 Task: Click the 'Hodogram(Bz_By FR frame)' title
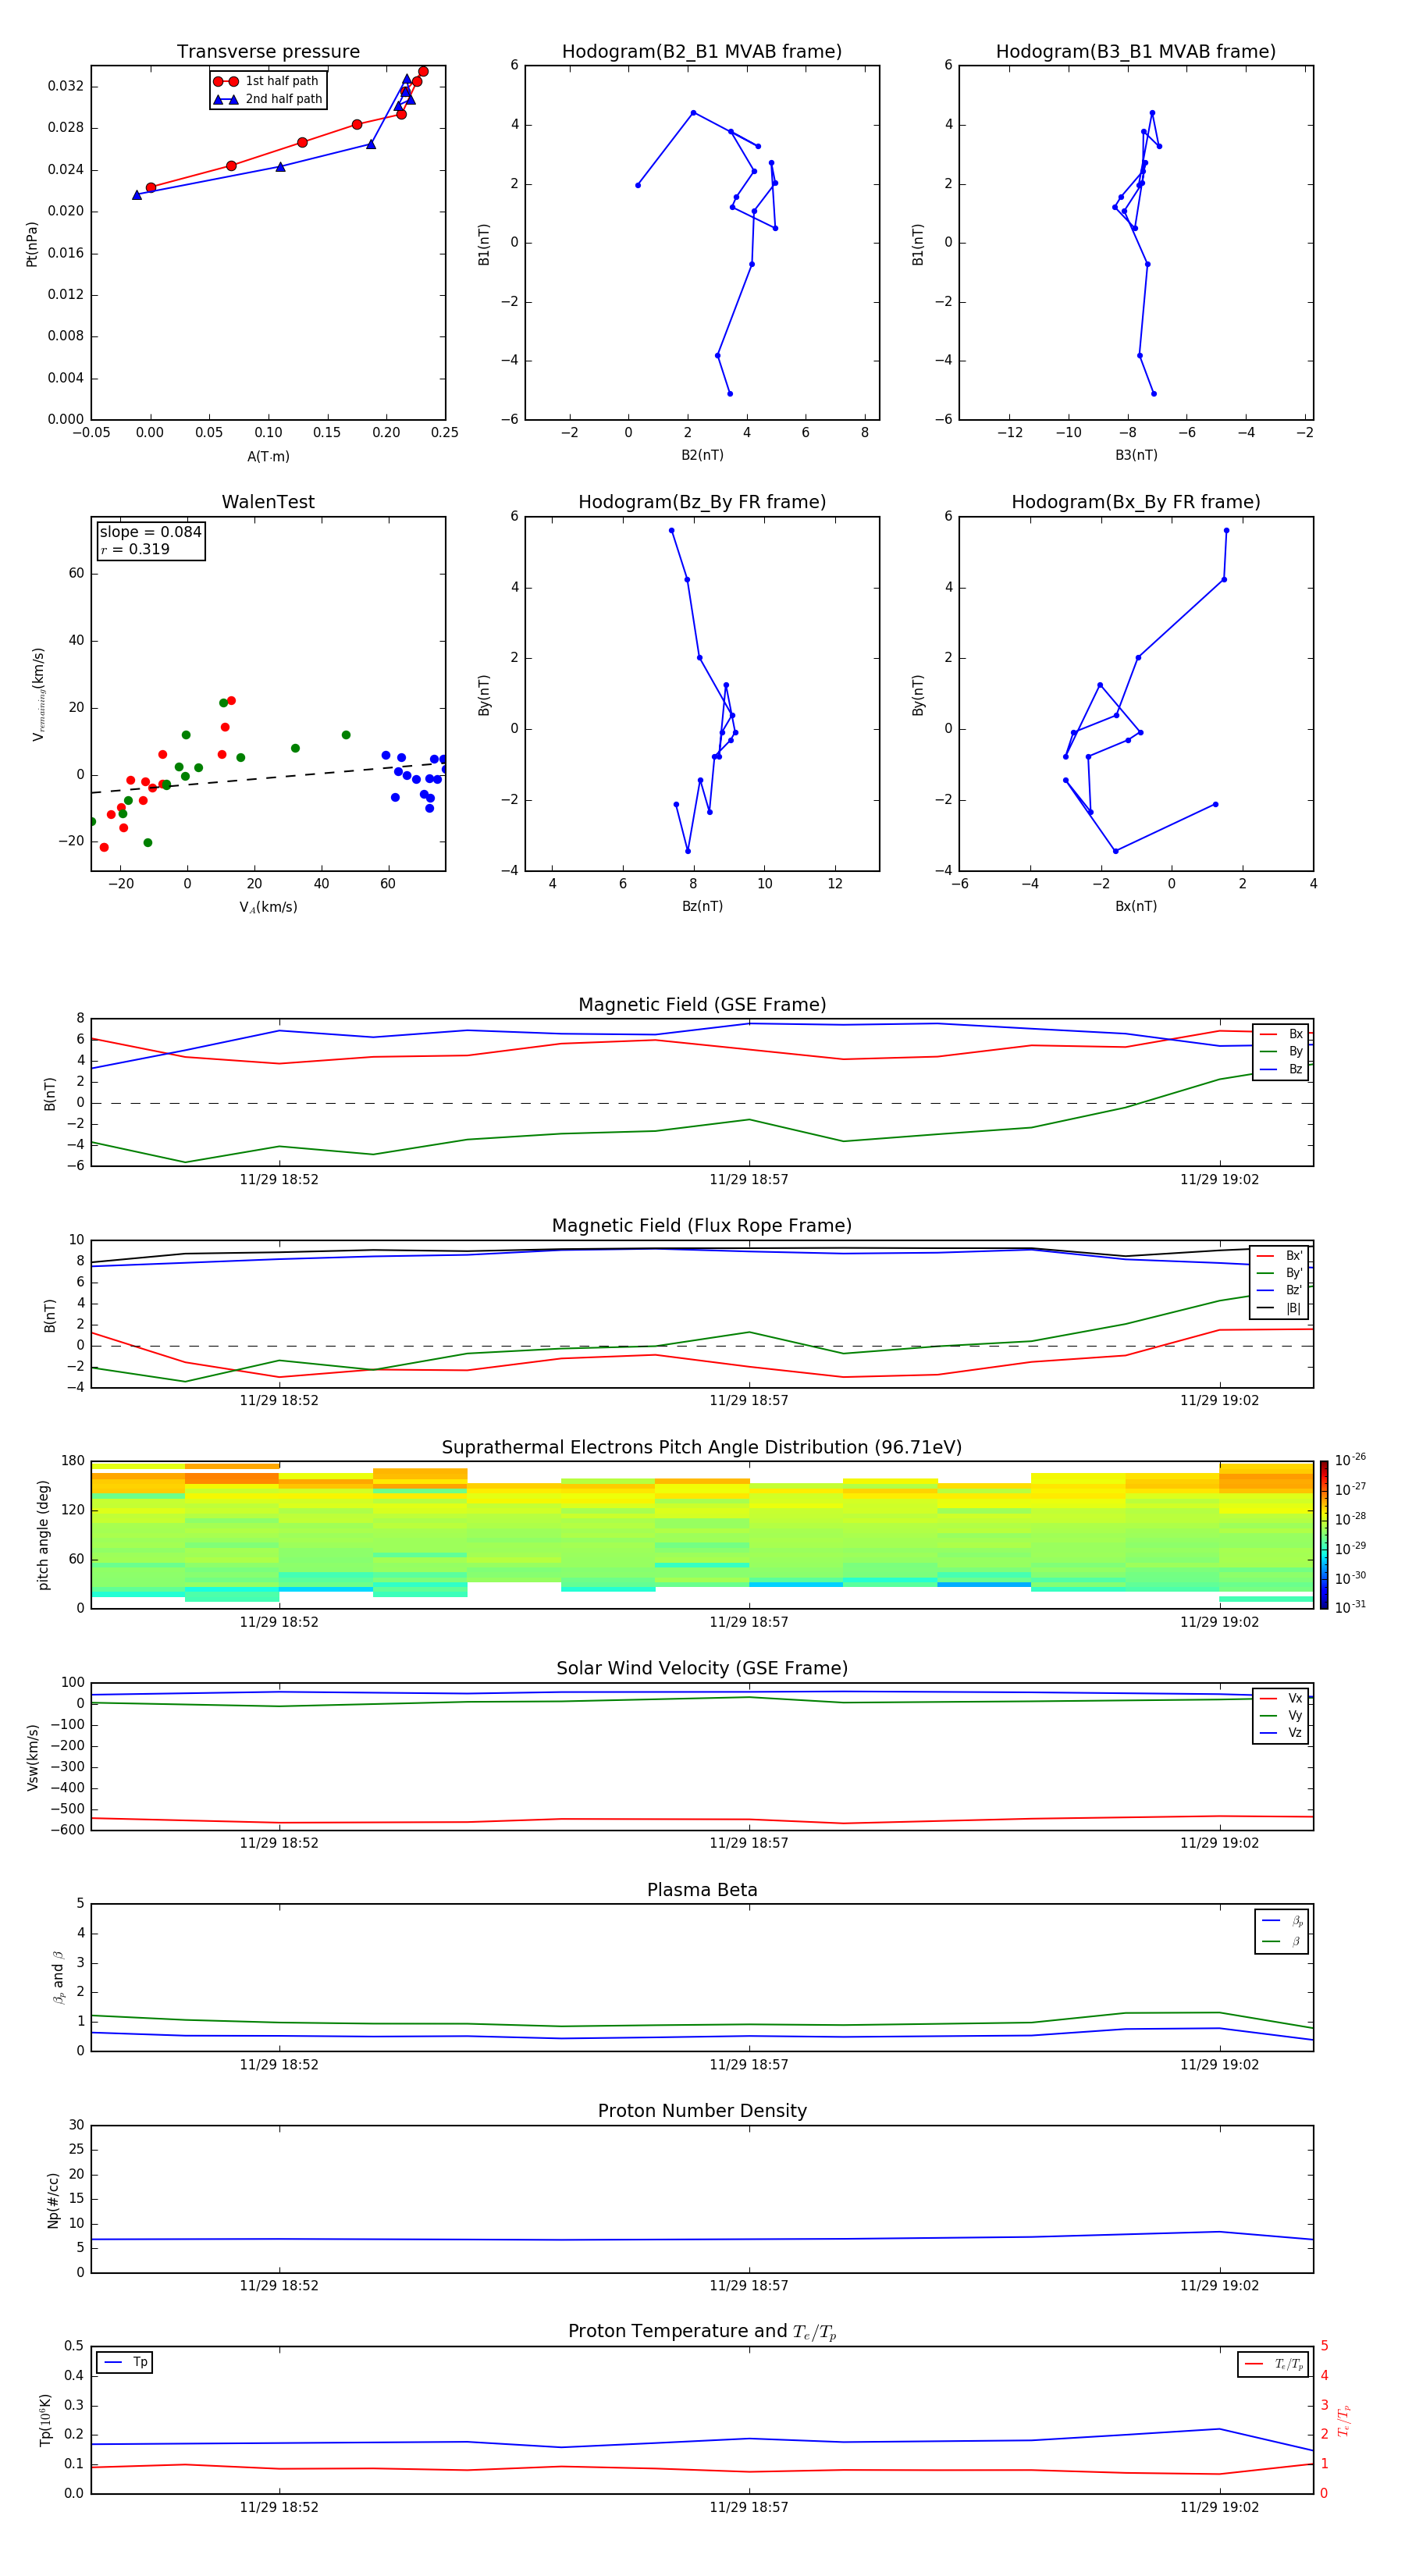tap(702, 502)
